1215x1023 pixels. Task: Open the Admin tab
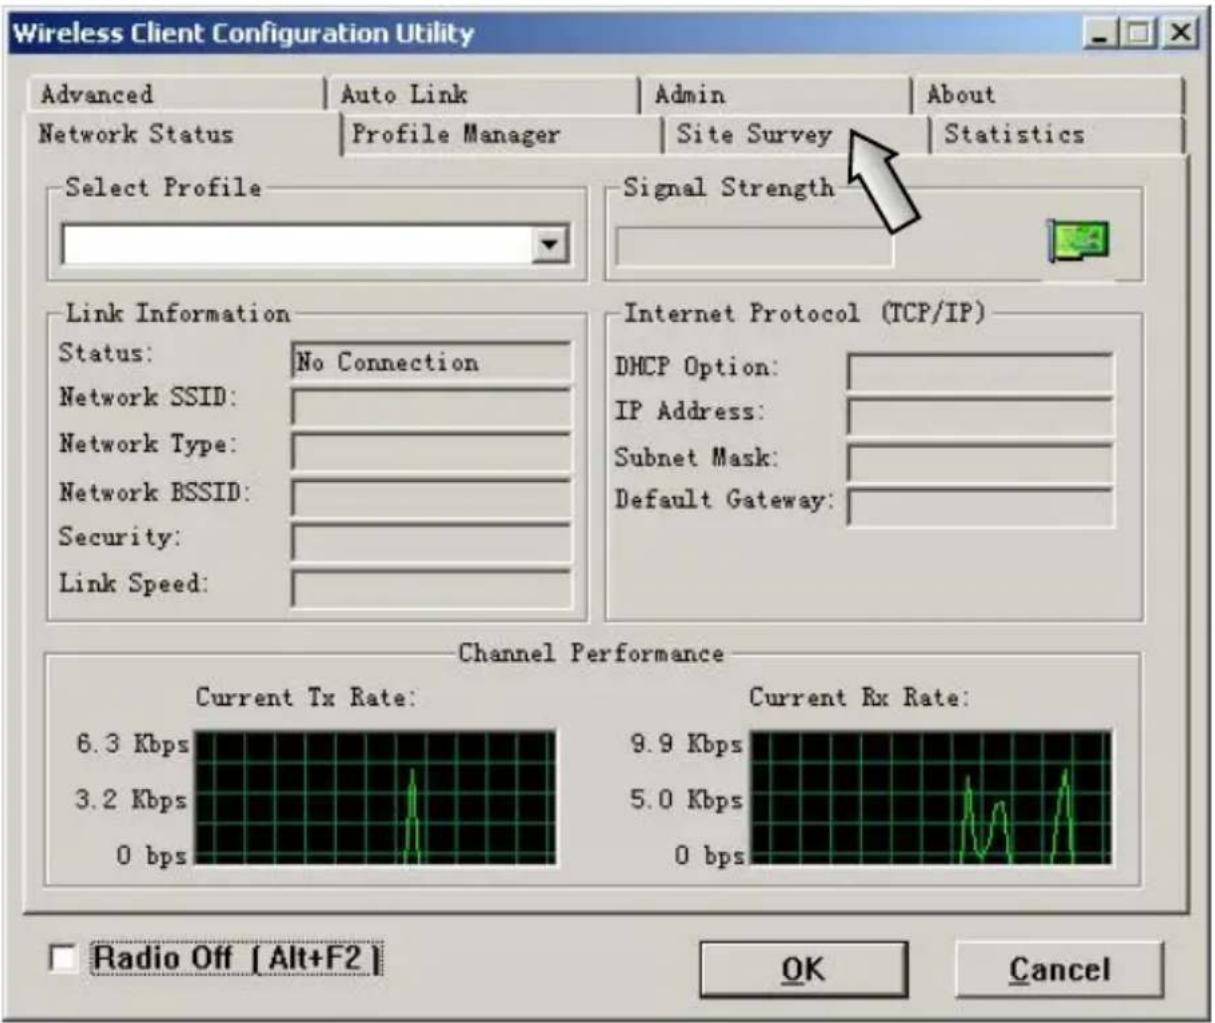coord(775,95)
